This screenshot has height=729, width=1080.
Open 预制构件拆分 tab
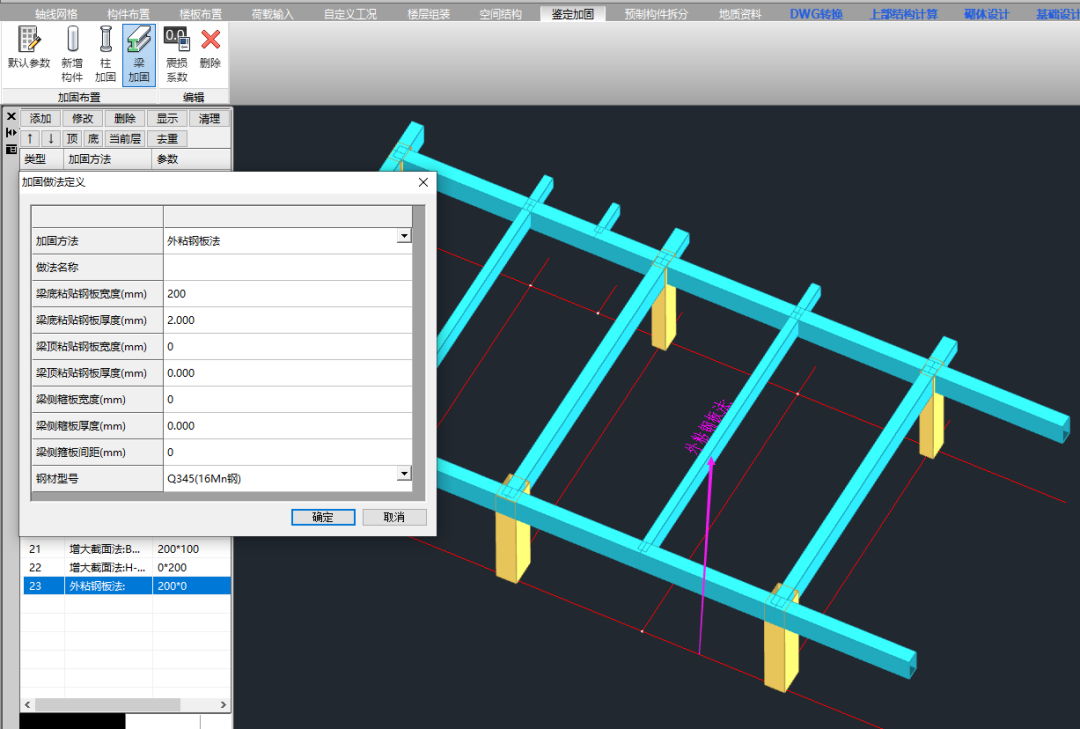click(x=656, y=14)
